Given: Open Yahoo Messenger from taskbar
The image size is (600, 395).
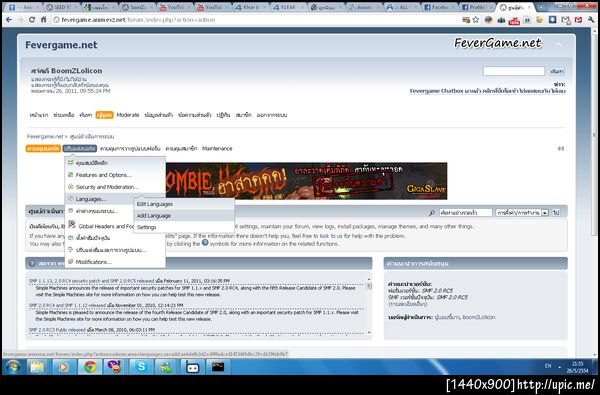Looking at the screenshot, I should click(x=114, y=367).
